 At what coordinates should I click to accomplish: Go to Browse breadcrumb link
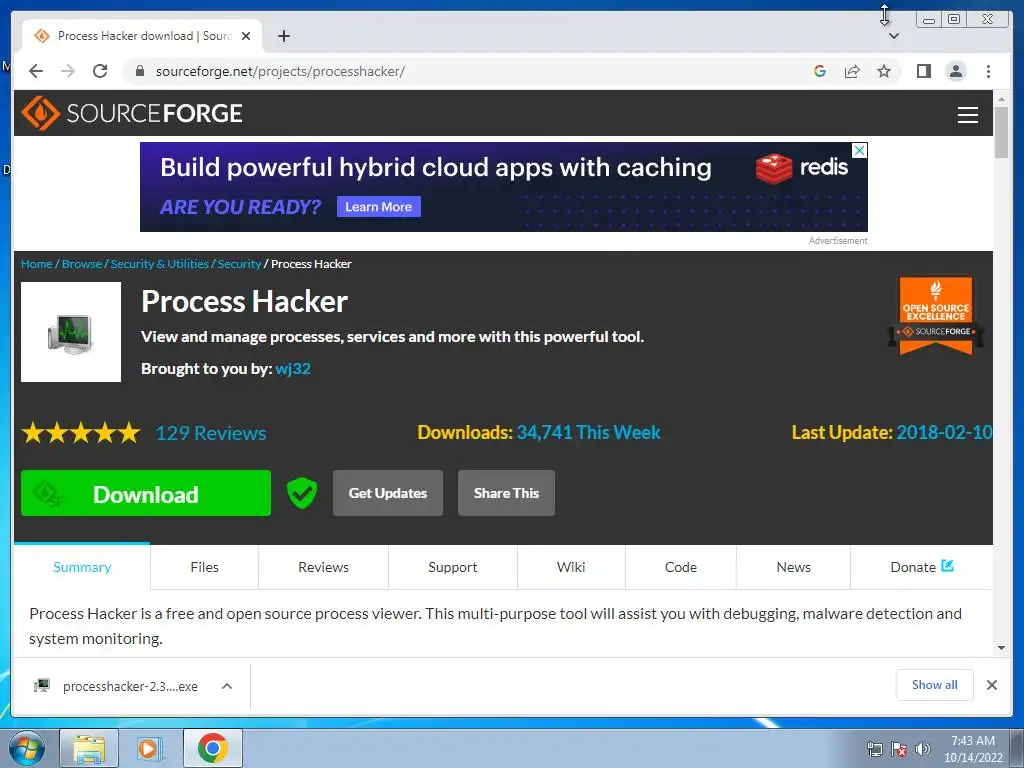(x=82, y=264)
